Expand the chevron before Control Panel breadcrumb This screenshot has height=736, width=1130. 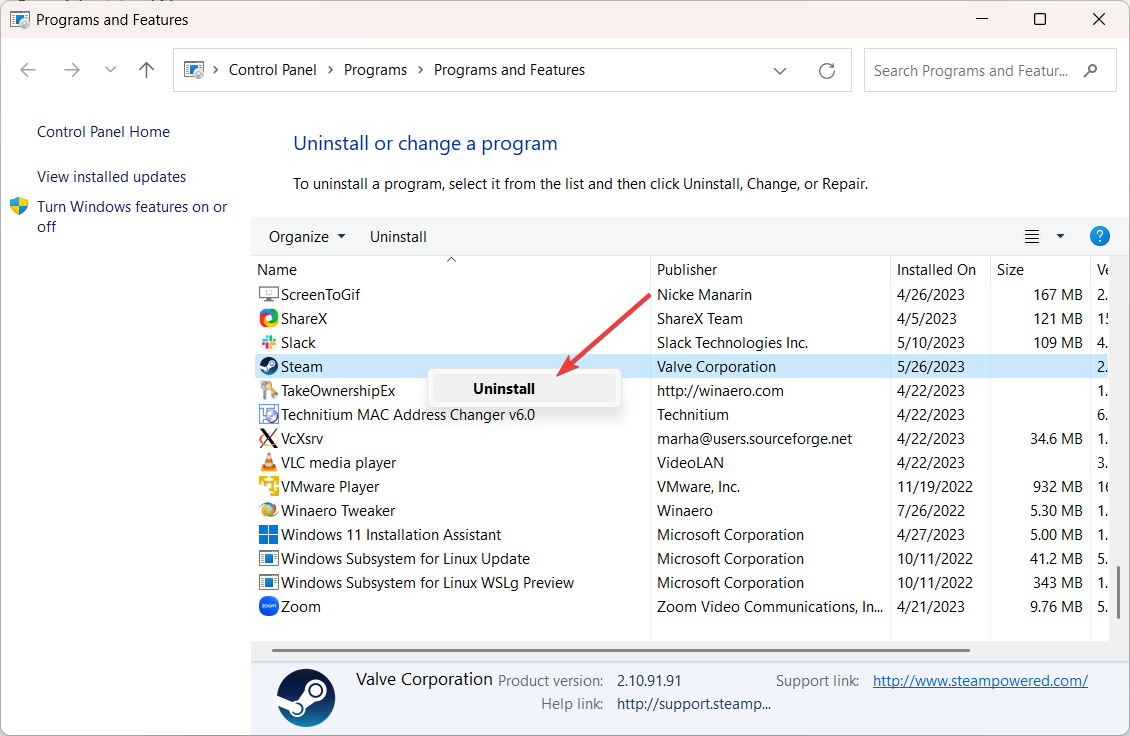coord(215,70)
